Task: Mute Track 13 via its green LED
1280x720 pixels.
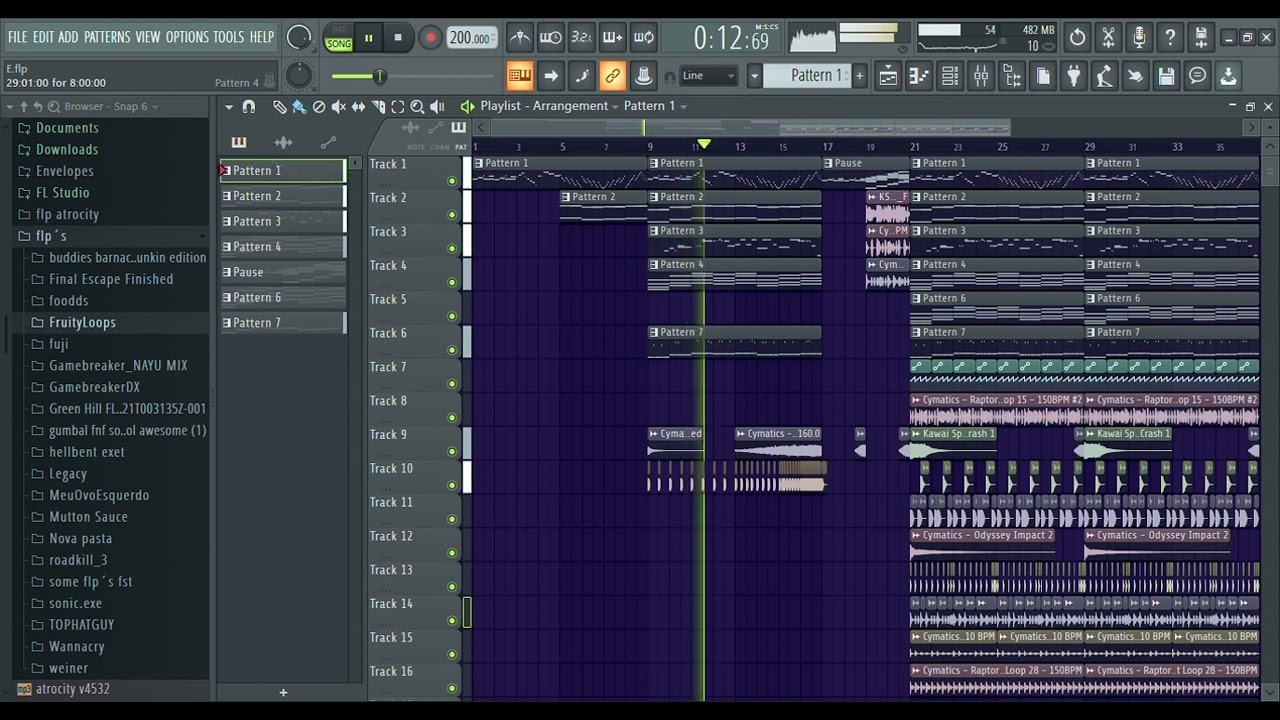Action: point(452,587)
